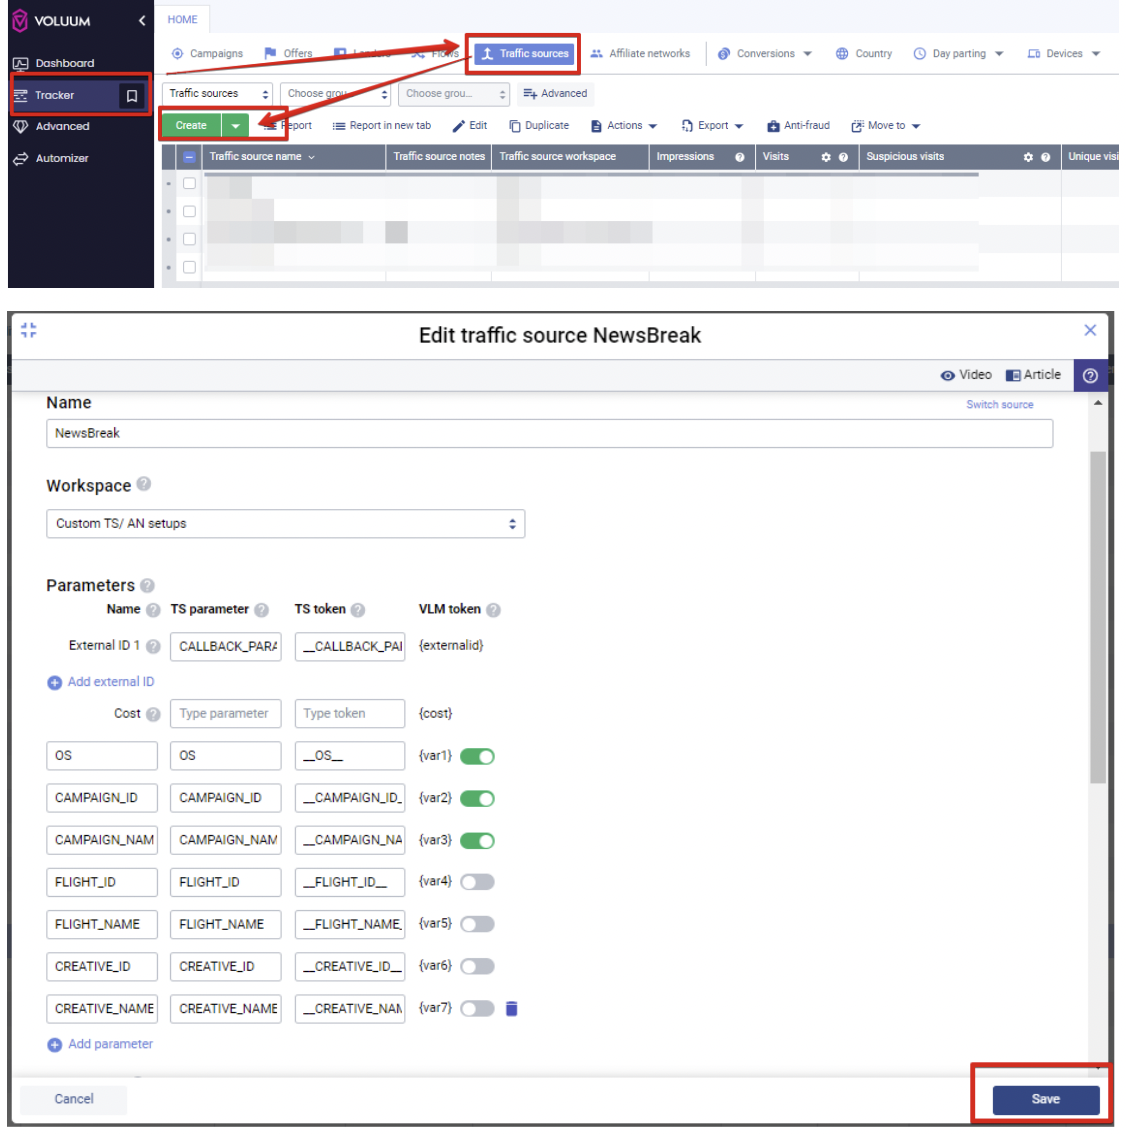Click the Add external ID link
Viewport: 1126px width, 1134px height.
(x=101, y=683)
